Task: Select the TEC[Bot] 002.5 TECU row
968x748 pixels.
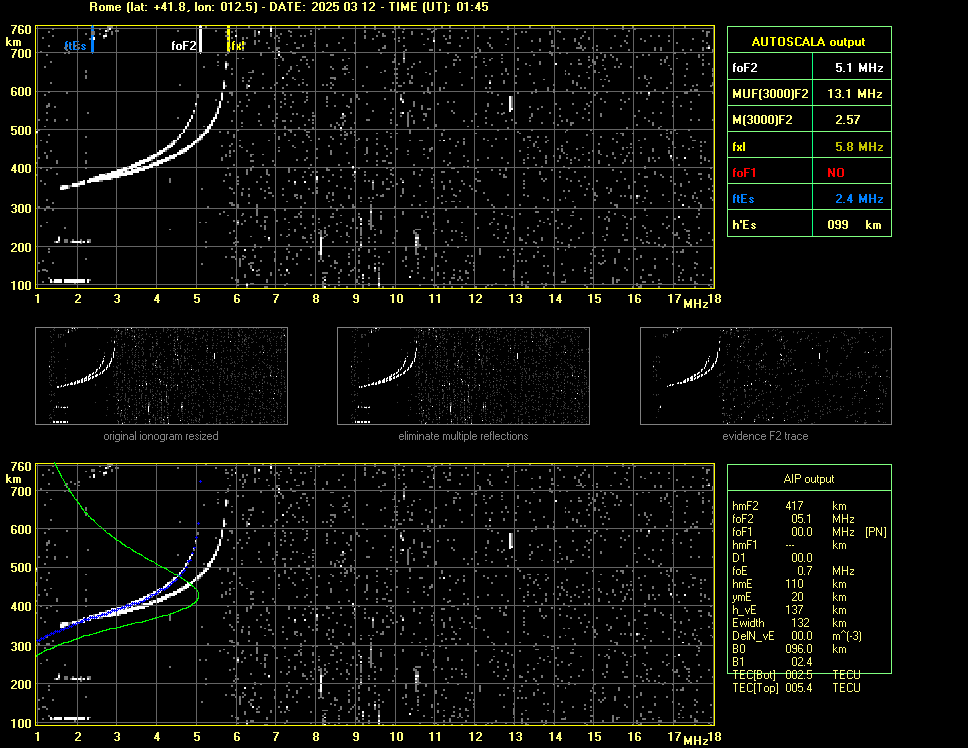Action: pos(796,675)
